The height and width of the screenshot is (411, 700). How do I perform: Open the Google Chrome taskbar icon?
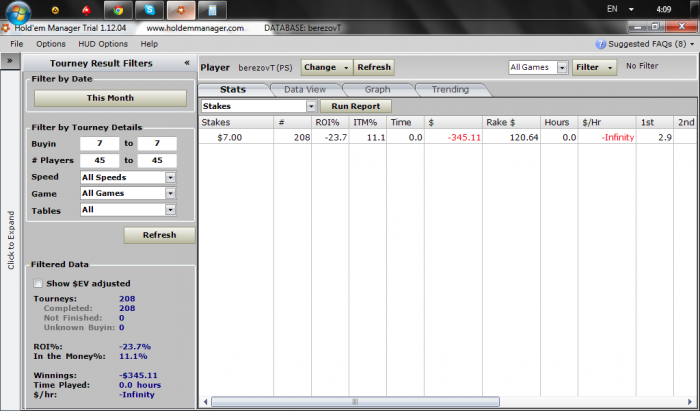pyautogui.click(x=118, y=10)
